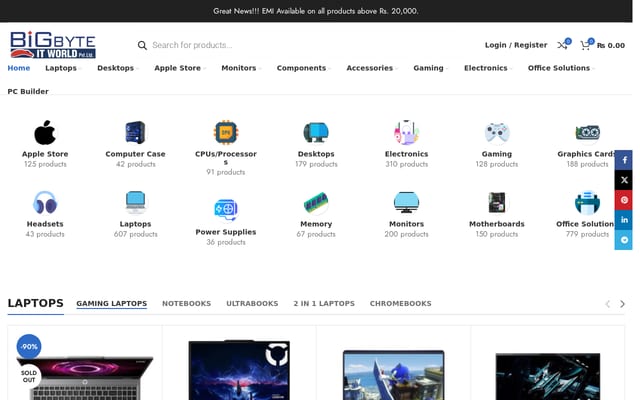Switch to the 2 in 1 Laptops tab
640x400 pixels.
(324, 304)
